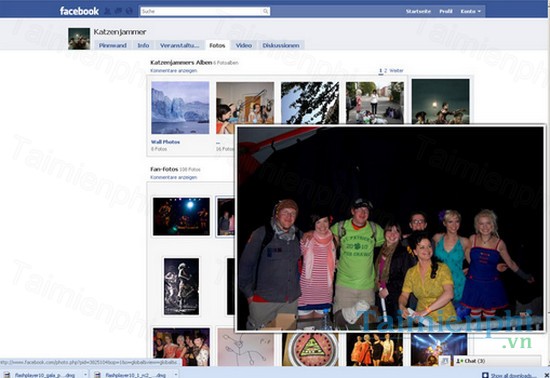Open the Chat (3) bar
Screen dimensions: 550x378
pos(497,361)
